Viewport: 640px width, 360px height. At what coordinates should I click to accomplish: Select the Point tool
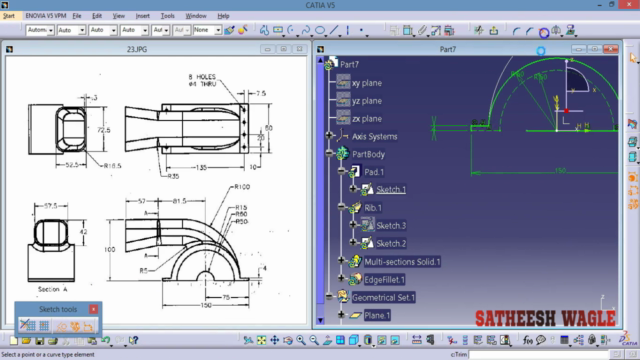(361, 30)
